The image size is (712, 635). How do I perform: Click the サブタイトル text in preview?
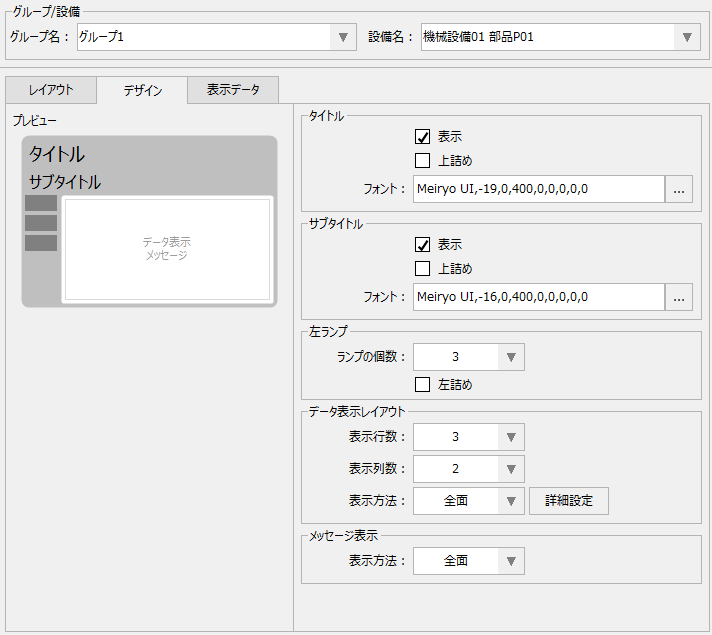pos(65,182)
